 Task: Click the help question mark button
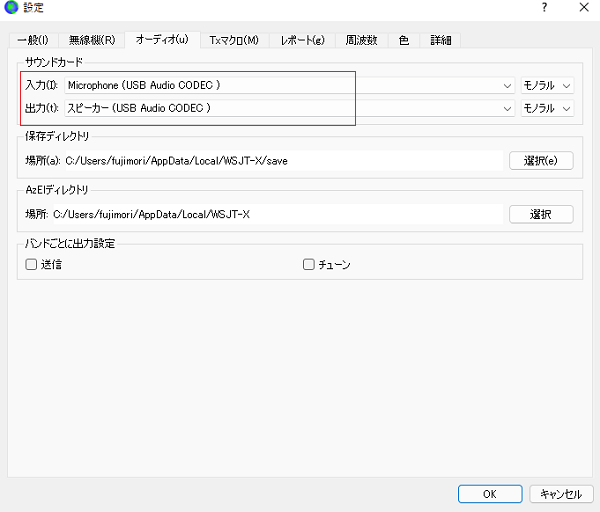point(544,9)
